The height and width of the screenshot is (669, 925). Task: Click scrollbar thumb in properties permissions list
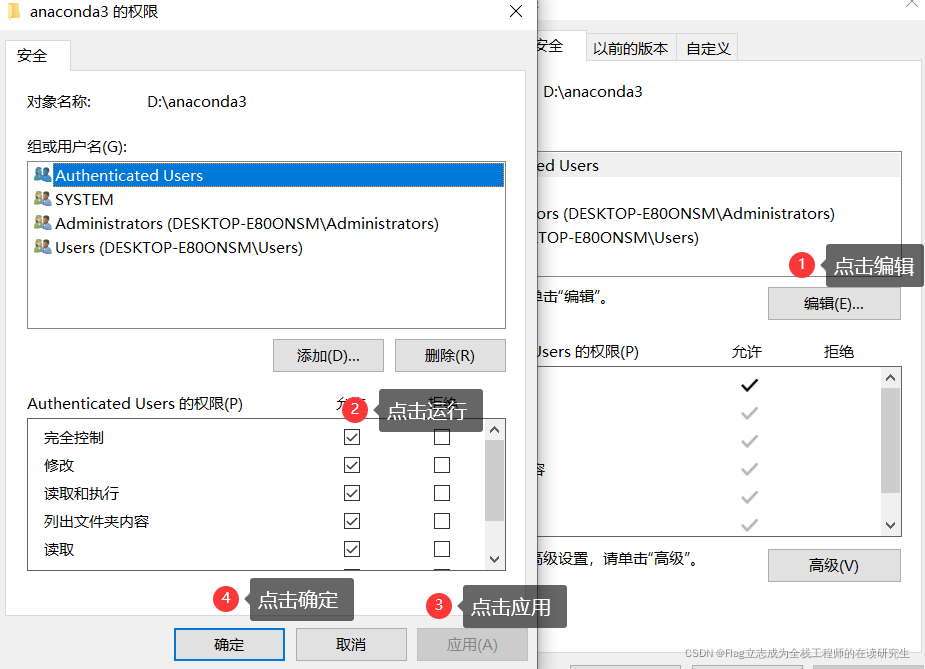(x=890, y=440)
